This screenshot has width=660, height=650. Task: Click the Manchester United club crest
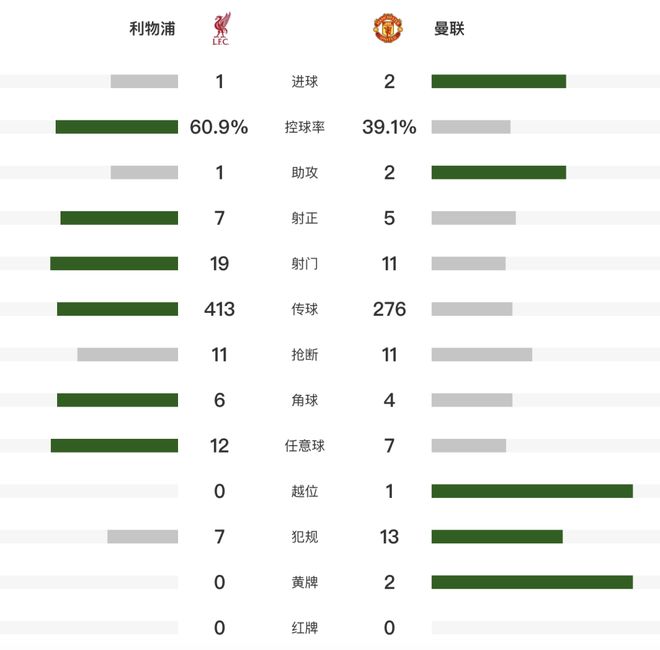pos(388,29)
